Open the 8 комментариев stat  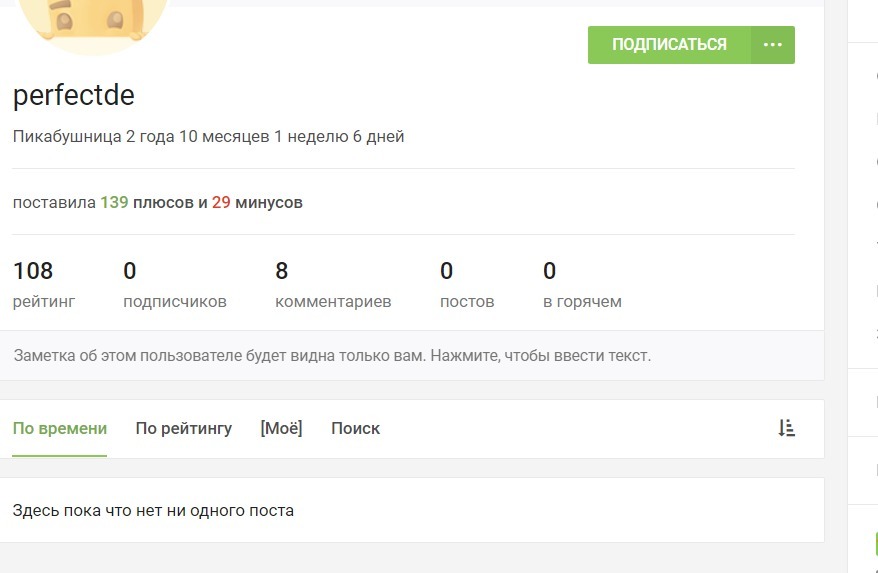(x=332, y=285)
